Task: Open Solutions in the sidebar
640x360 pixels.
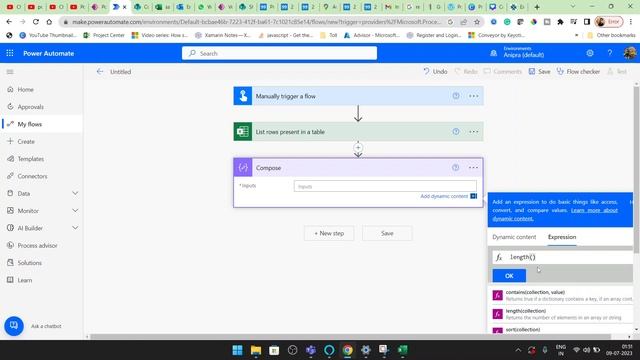Action: pyautogui.click(x=29, y=263)
